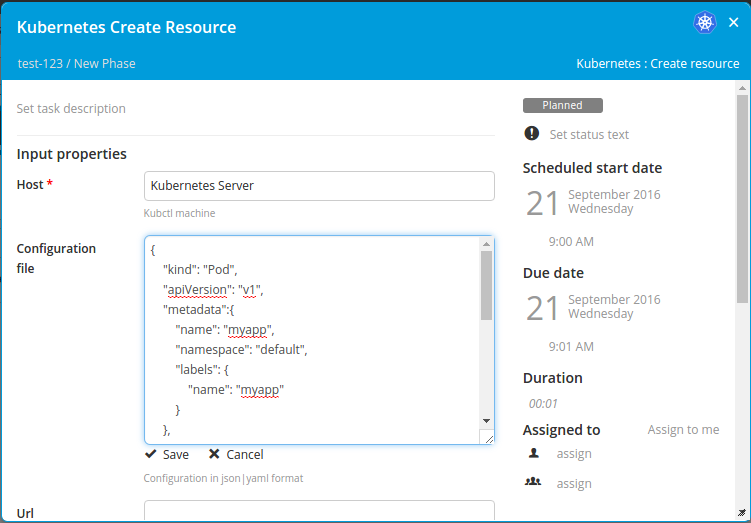Click the Kubernetes helm wheel icon
The height and width of the screenshot is (523, 751).
pyautogui.click(x=704, y=23)
